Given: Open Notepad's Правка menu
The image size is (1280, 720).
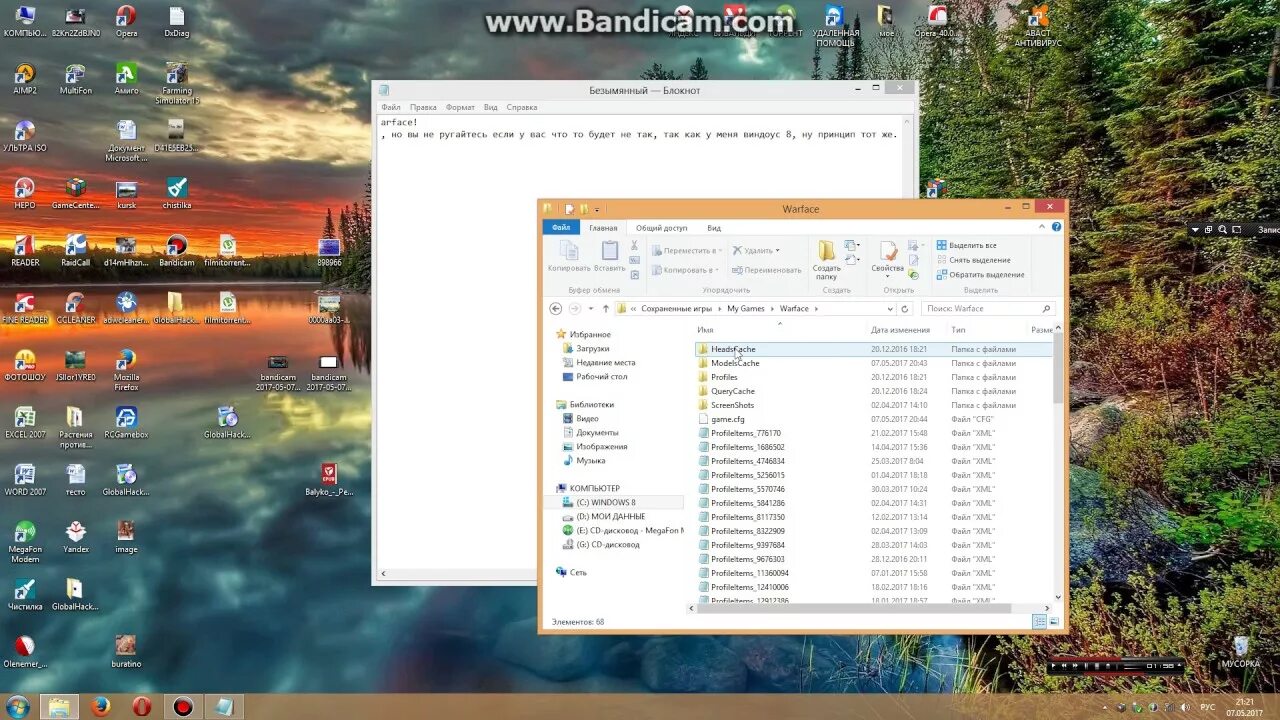Looking at the screenshot, I should 423,107.
